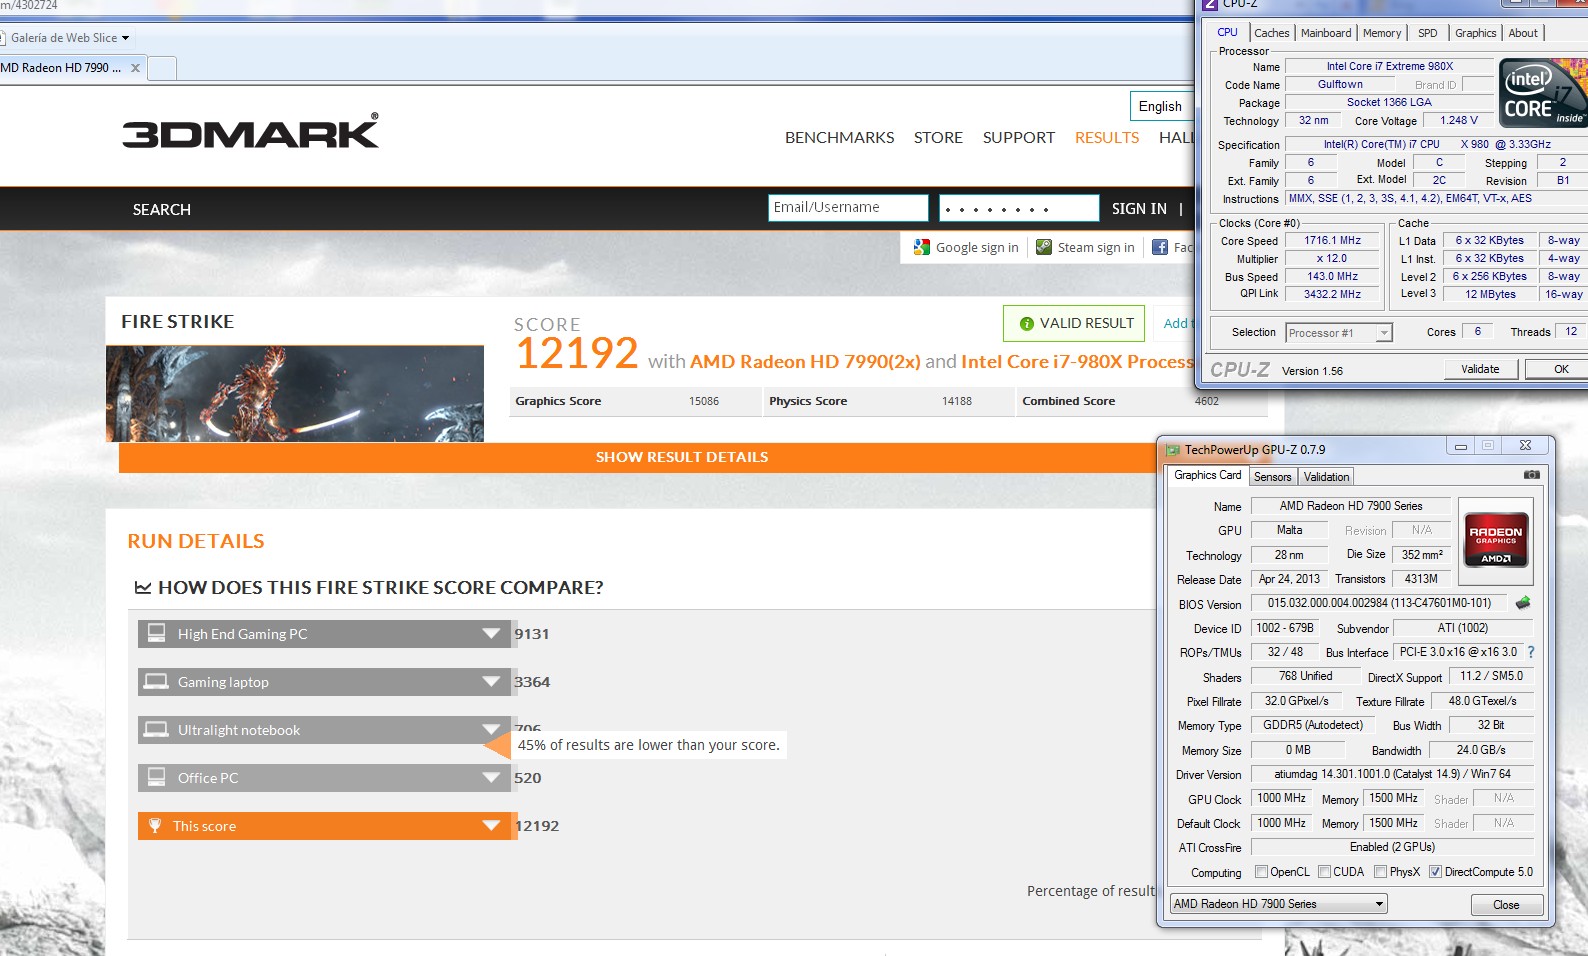Viewport: 1588px width, 956px height.
Task: Click the Radeon Graphics logo in GPU-Z
Action: click(x=1495, y=534)
